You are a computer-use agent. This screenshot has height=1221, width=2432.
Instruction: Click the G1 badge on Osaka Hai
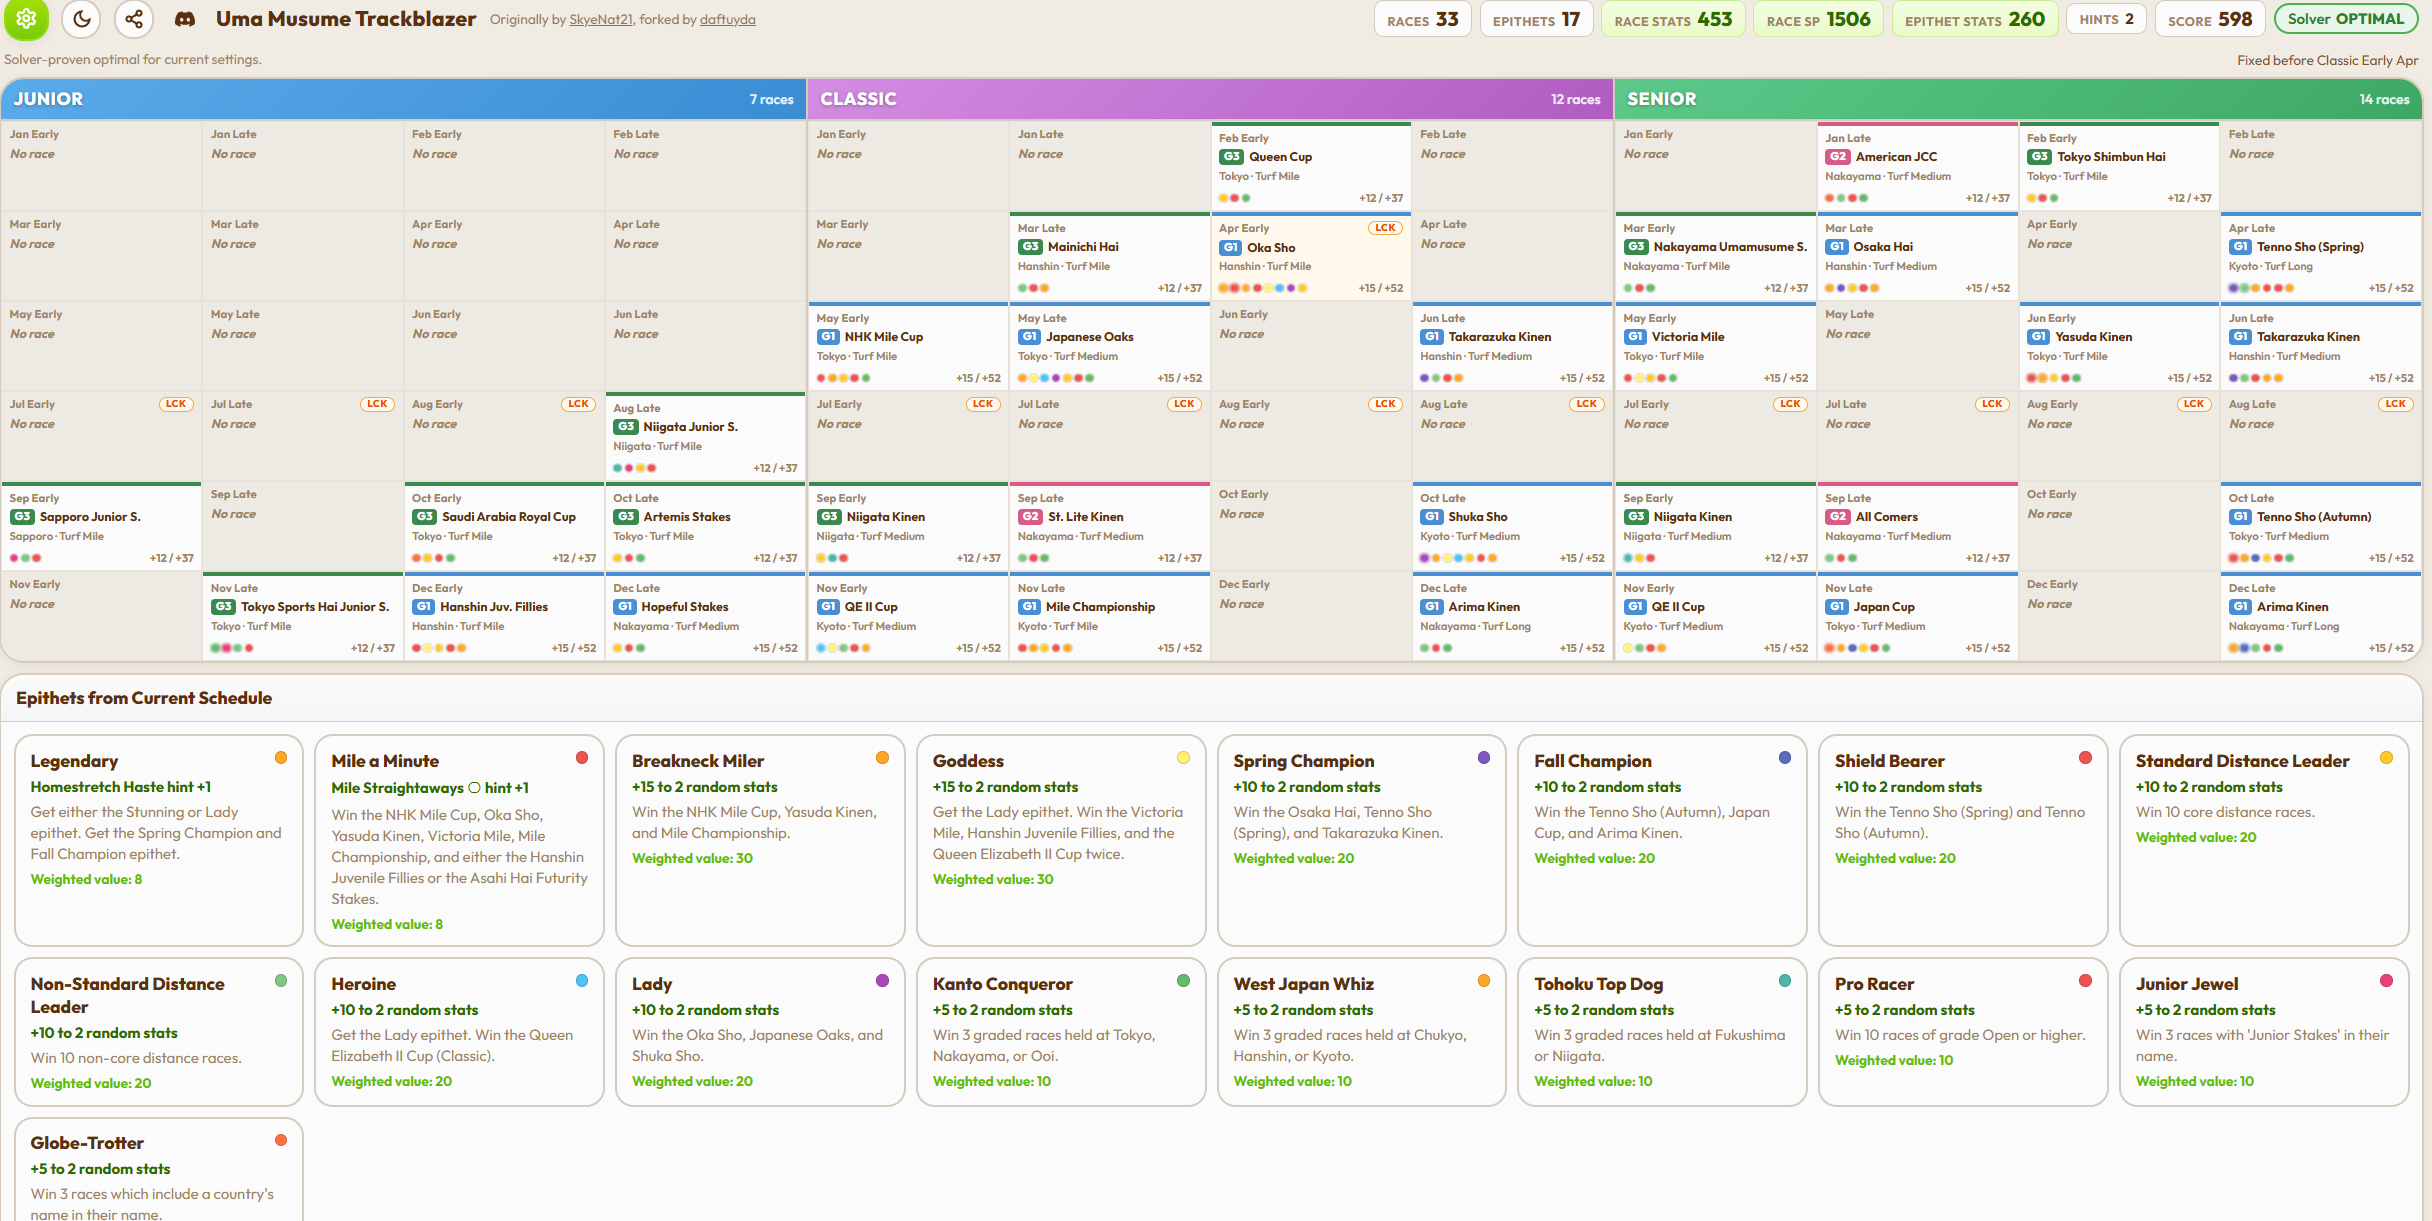[x=1836, y=247]
